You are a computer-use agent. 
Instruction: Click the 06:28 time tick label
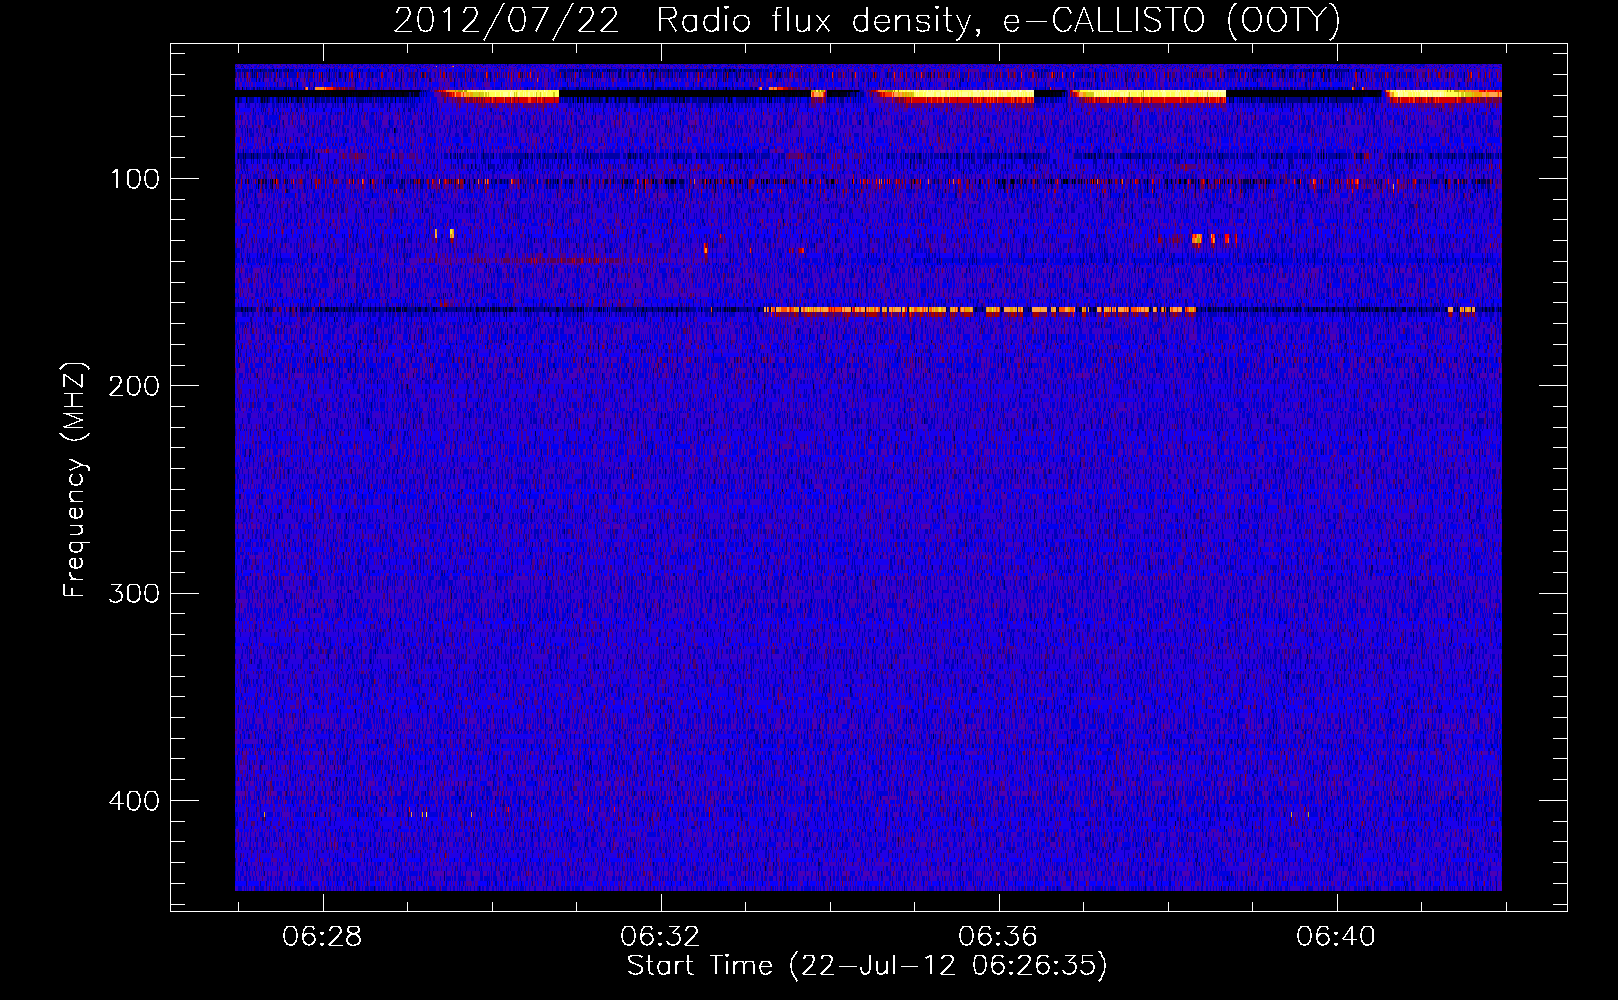pos(322,937)
